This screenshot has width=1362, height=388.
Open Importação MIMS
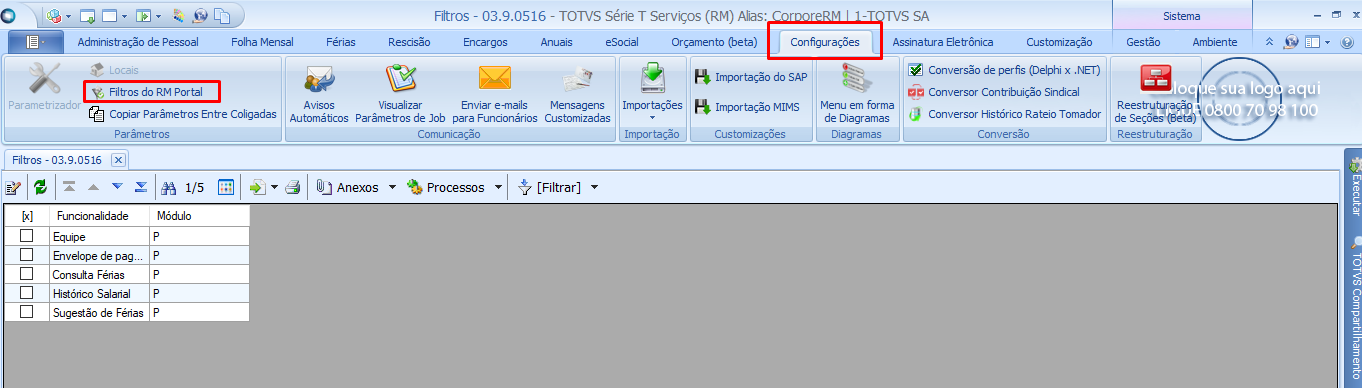[x=746, y=107]
